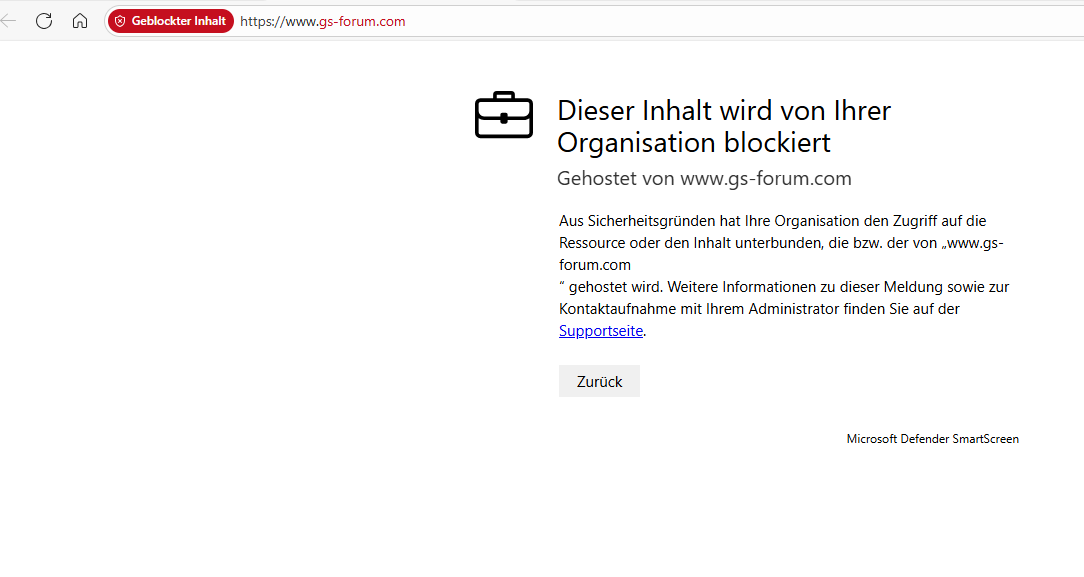Click the 'forum.com' line in message body
Image resolution: width=1084 pixels, height=577 pixels.
[595, 265]
